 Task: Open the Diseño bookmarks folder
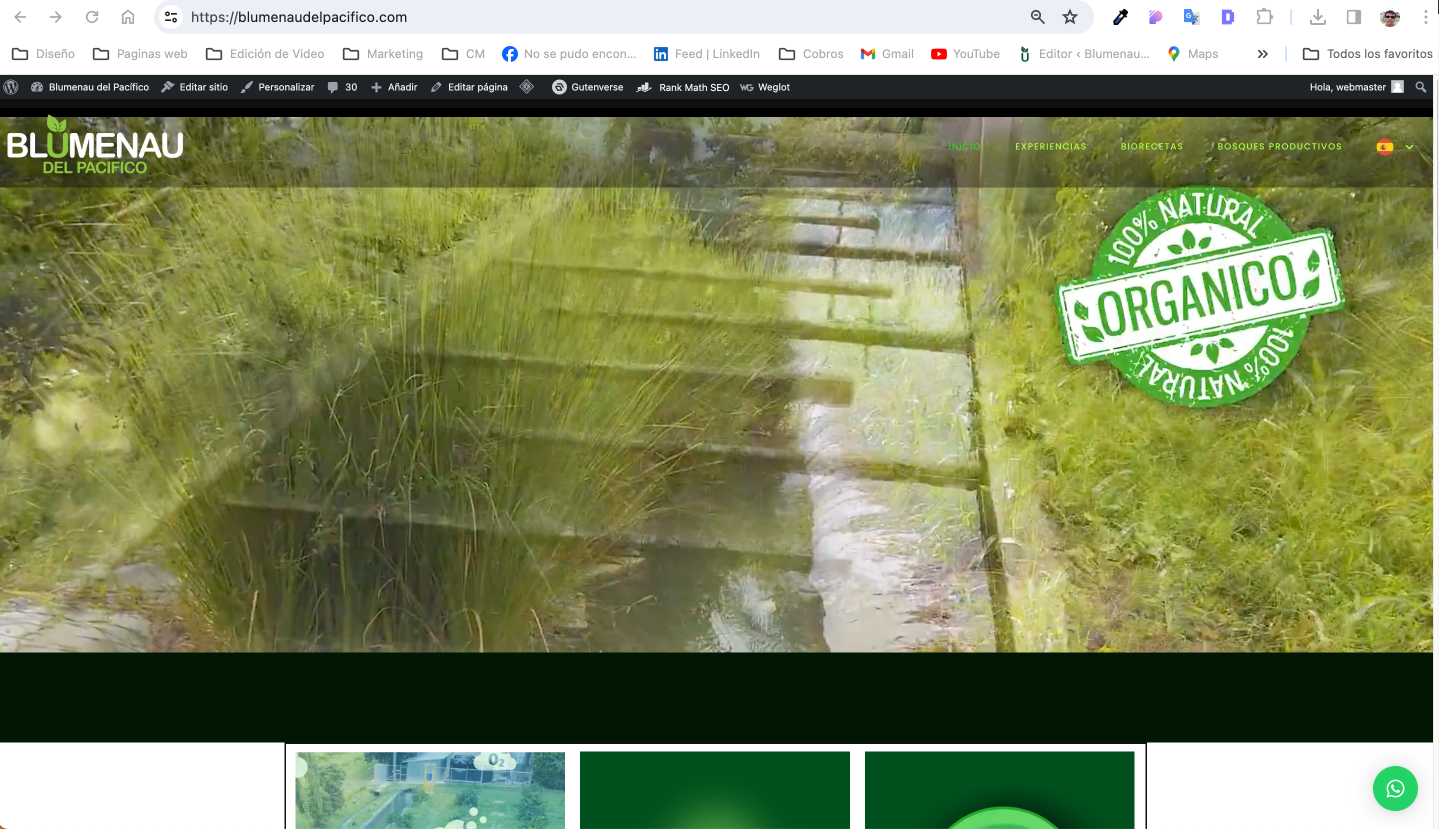[x=43, y=54]
